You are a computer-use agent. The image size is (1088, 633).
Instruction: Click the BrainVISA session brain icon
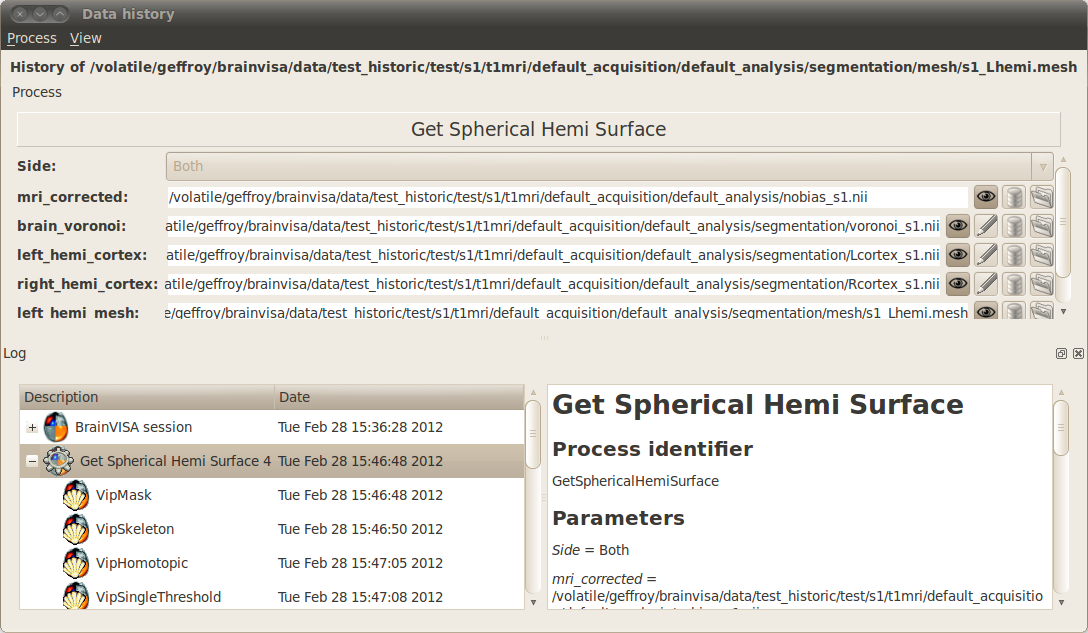click(56, 427)
